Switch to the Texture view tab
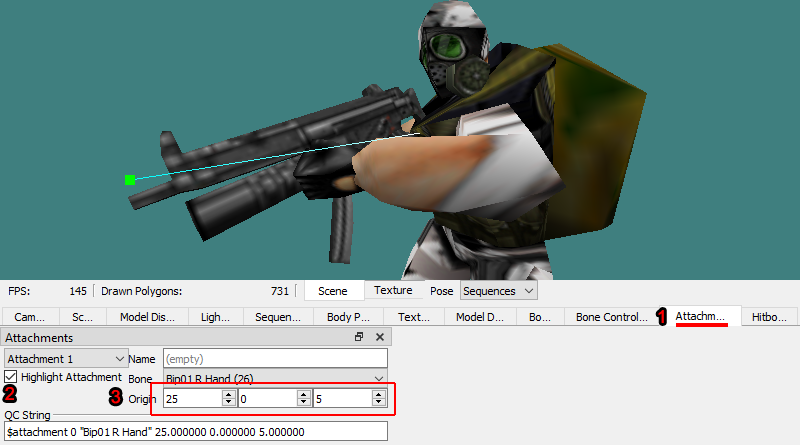 (x=393, y=290)
